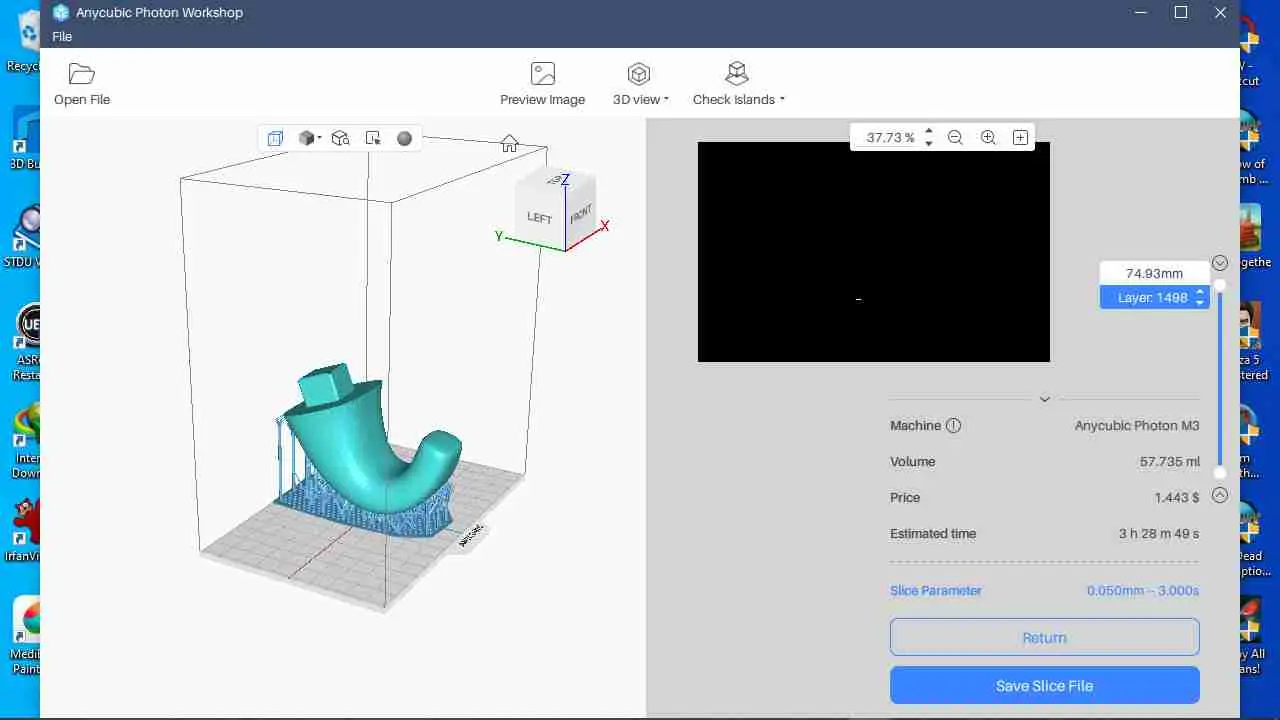This screenshot has height=720, width=1280.
Task: Reset camera with the home icon
Action: [509, 143]
